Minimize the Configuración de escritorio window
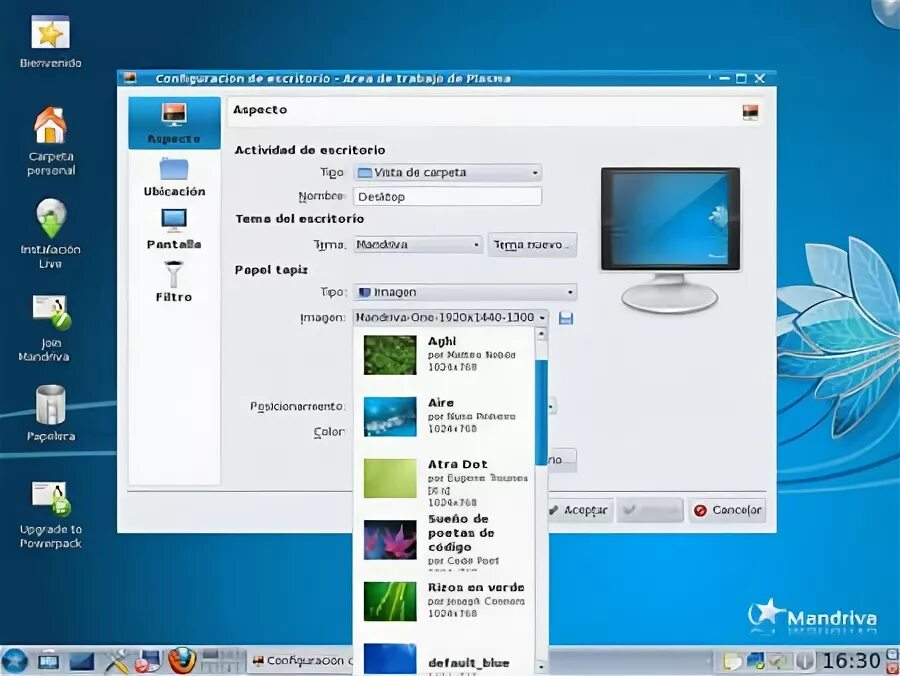 (724, 78)
